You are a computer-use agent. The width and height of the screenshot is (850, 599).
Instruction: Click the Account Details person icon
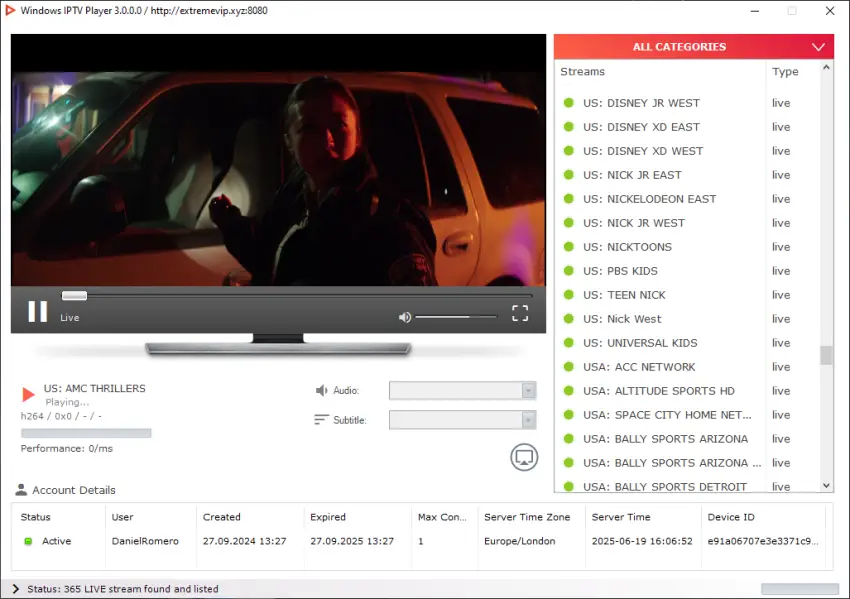click(x=21, y=489)
